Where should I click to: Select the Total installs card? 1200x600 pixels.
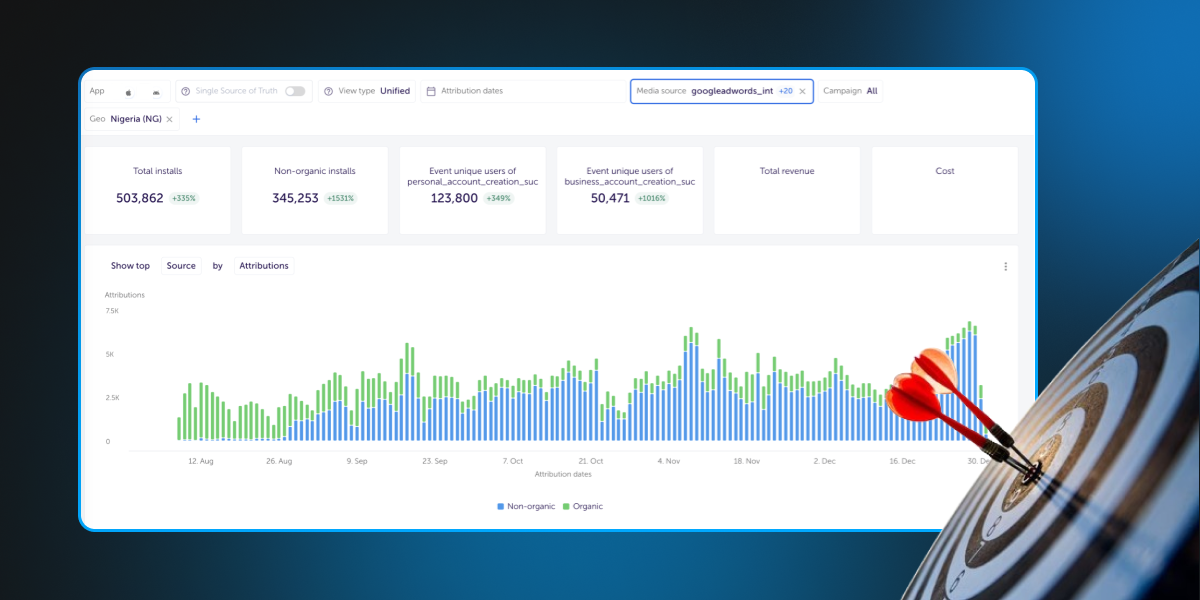(157, 191)
